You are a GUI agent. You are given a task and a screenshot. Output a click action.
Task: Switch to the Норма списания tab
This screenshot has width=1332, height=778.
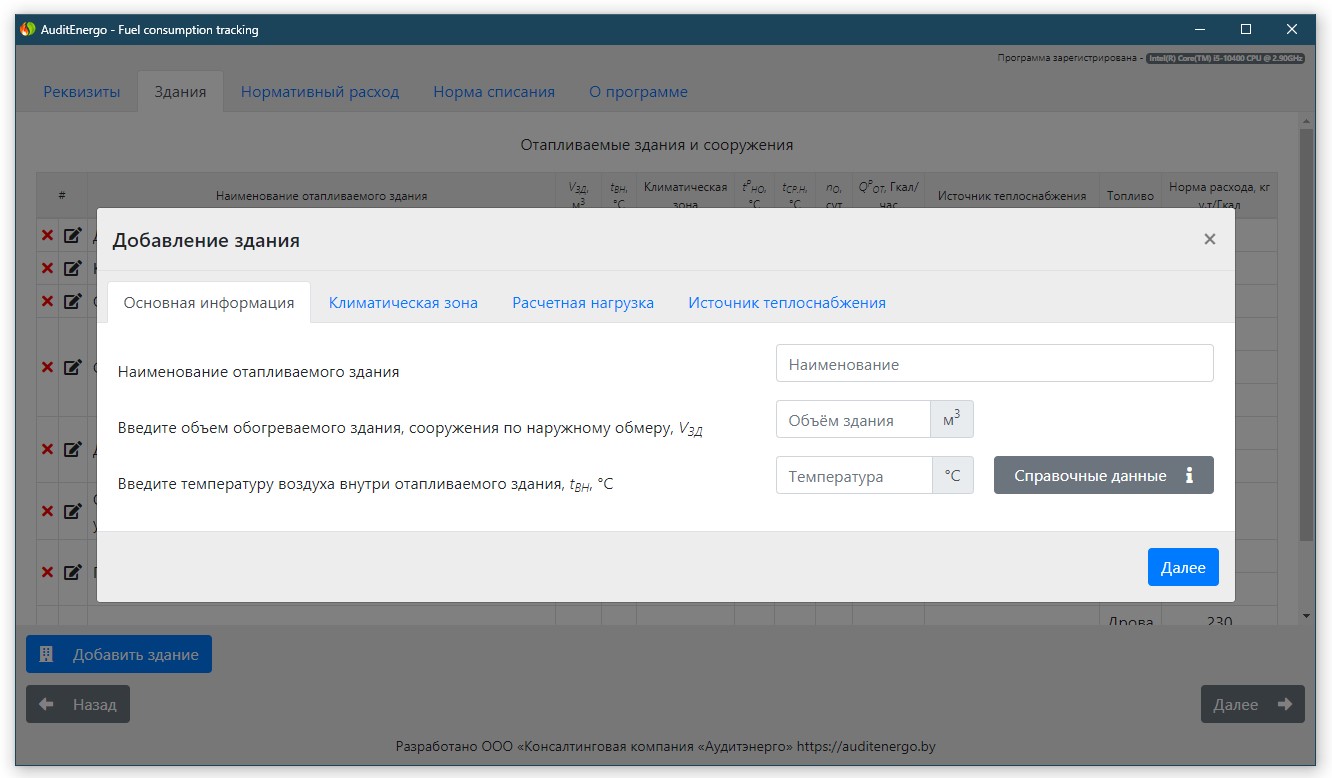coord(493,92)
